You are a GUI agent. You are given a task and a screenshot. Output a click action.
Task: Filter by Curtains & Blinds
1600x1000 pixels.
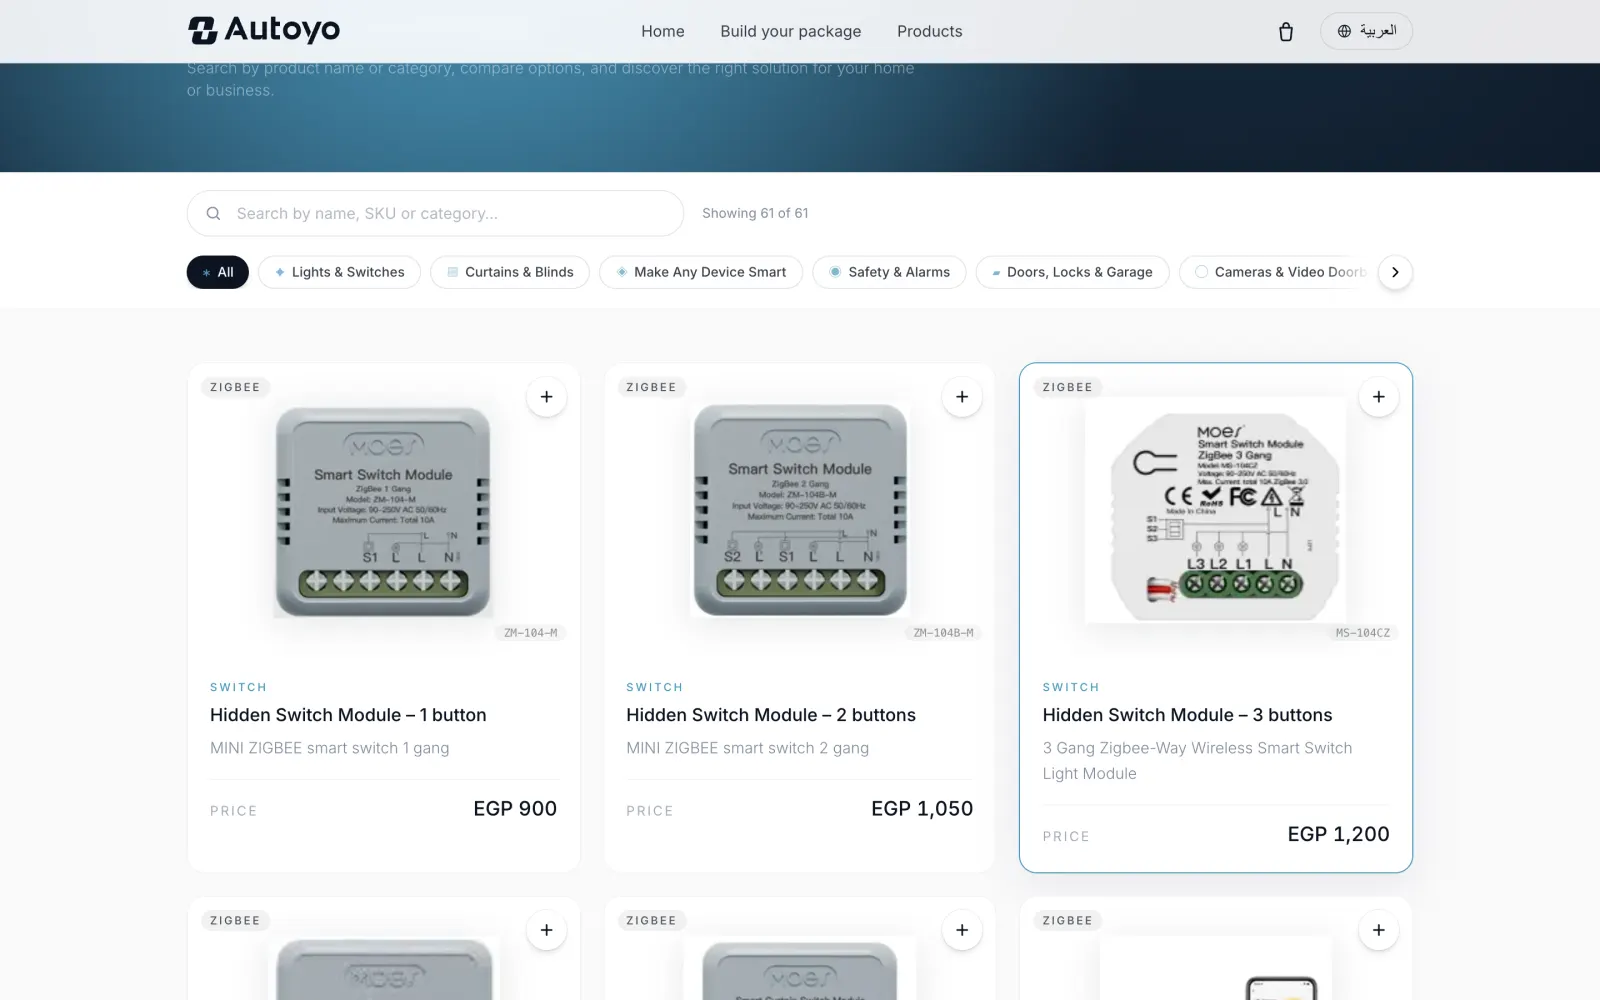pos(510,272)
